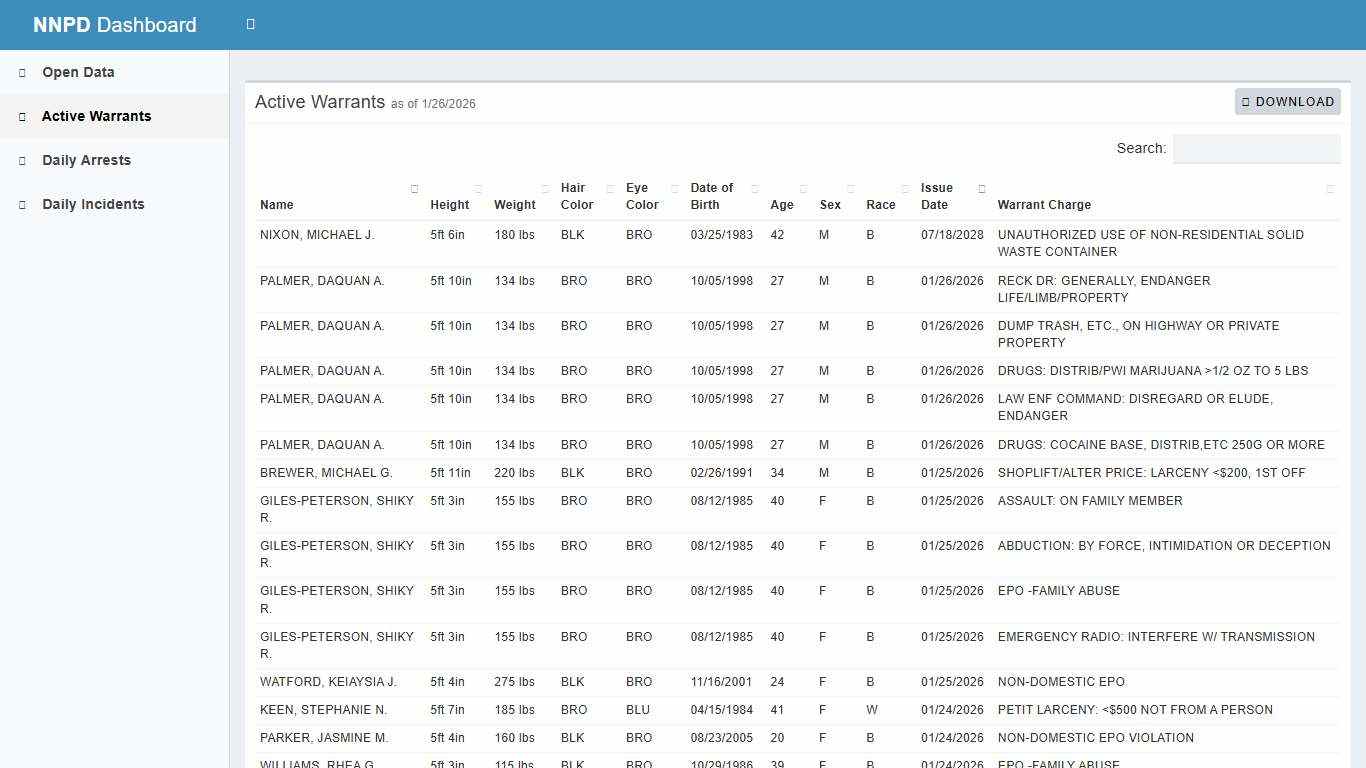Select Open Data in the sidebar menu
Image resolution: width=1366 pixels, height=768 pixels.
click(77, 72)
